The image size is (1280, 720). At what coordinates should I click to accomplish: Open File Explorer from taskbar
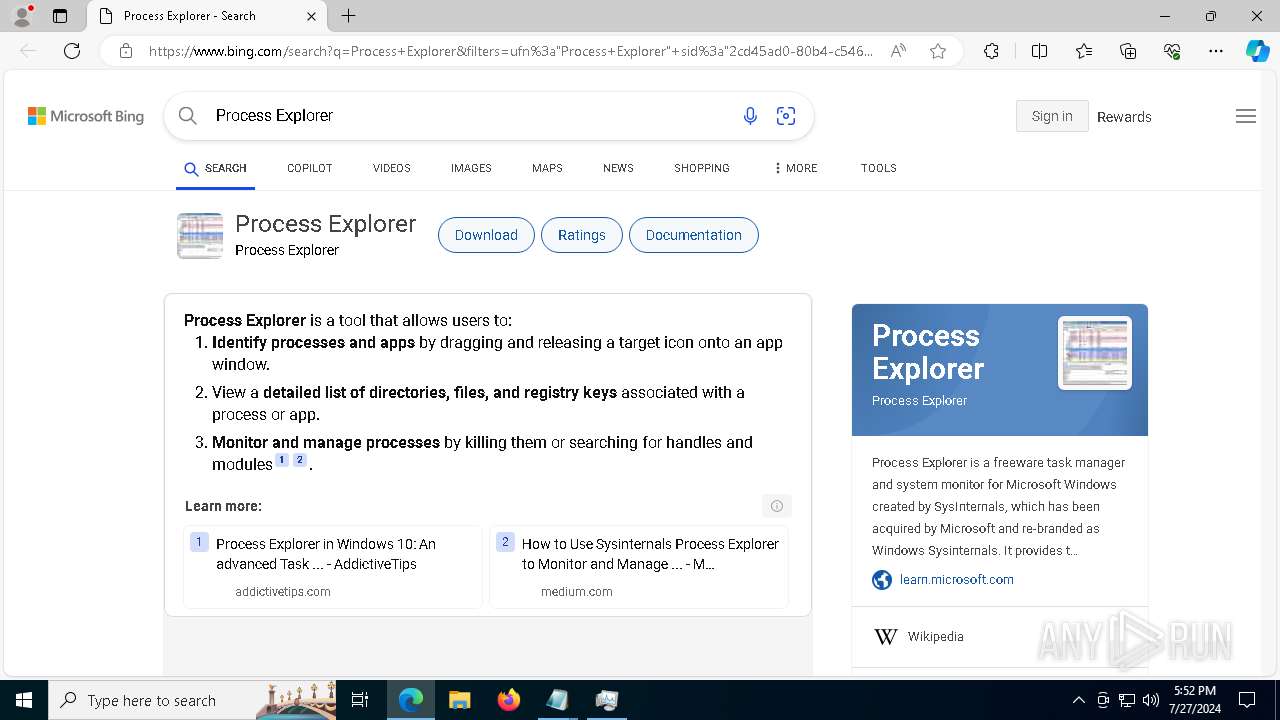[459, 700]
